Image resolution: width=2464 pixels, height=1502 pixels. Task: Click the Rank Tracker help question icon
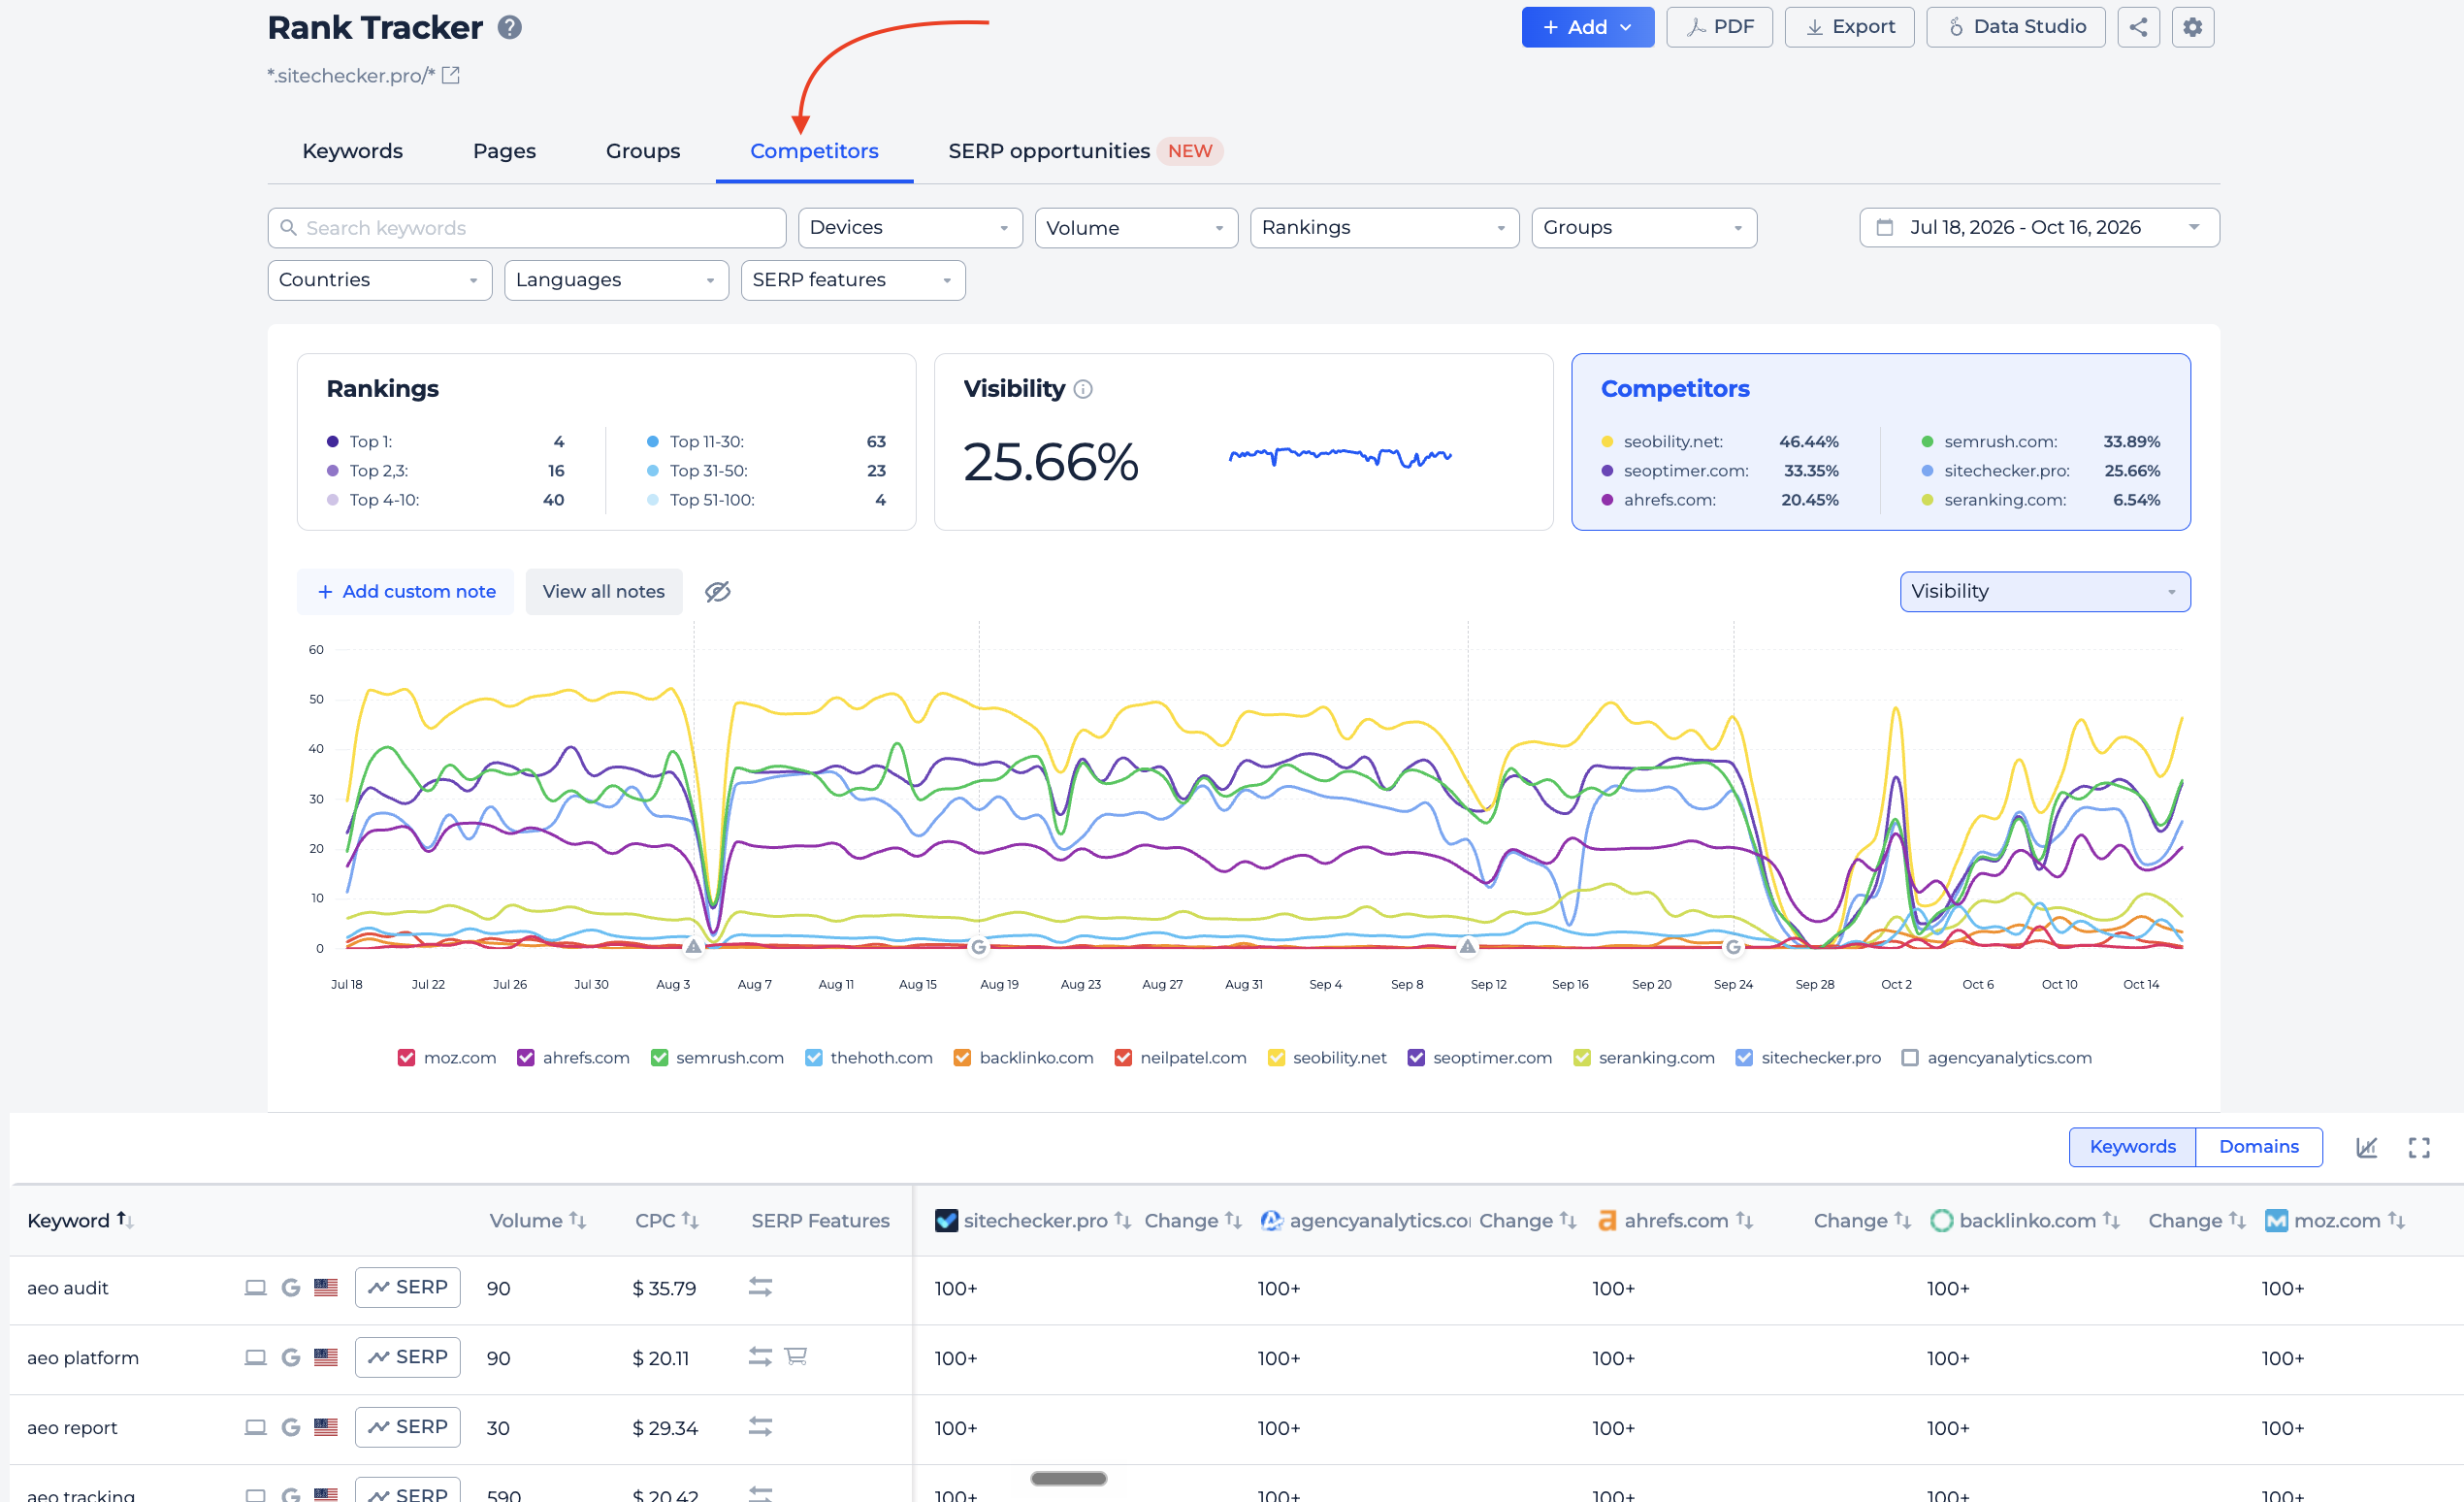(509, 27)
